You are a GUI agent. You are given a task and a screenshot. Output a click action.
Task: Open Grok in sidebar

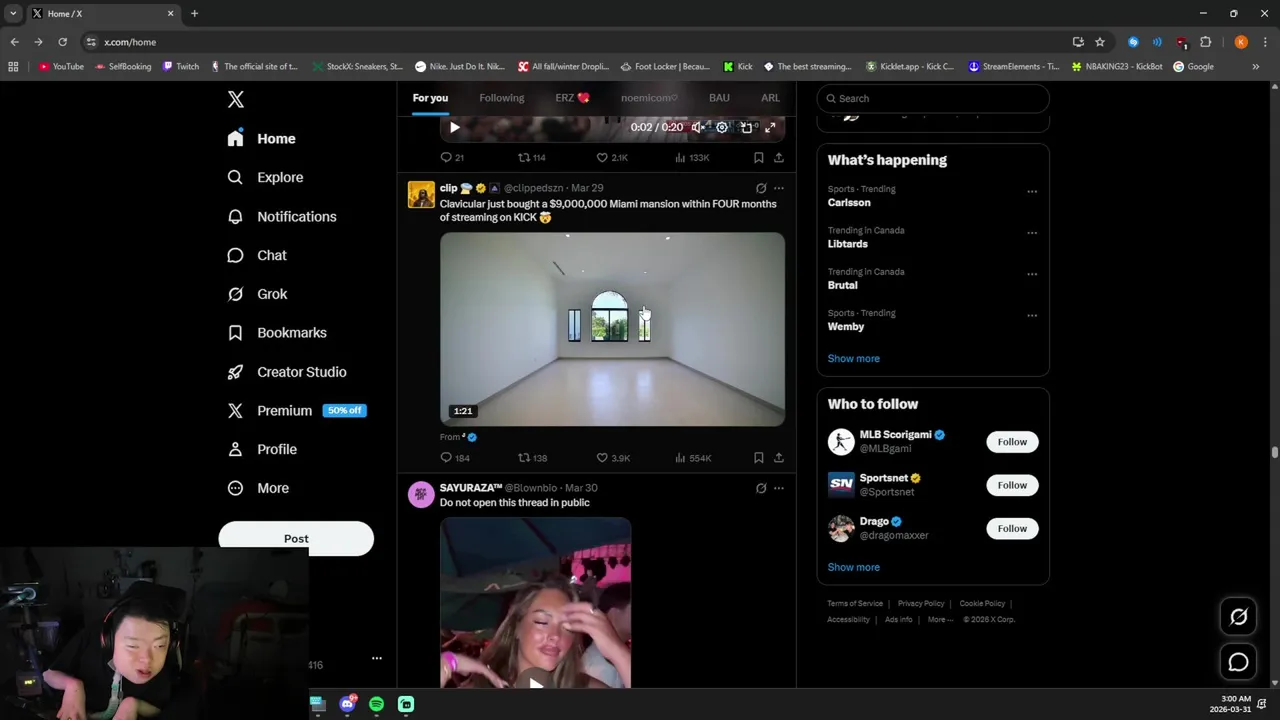(x=257, y=294)
